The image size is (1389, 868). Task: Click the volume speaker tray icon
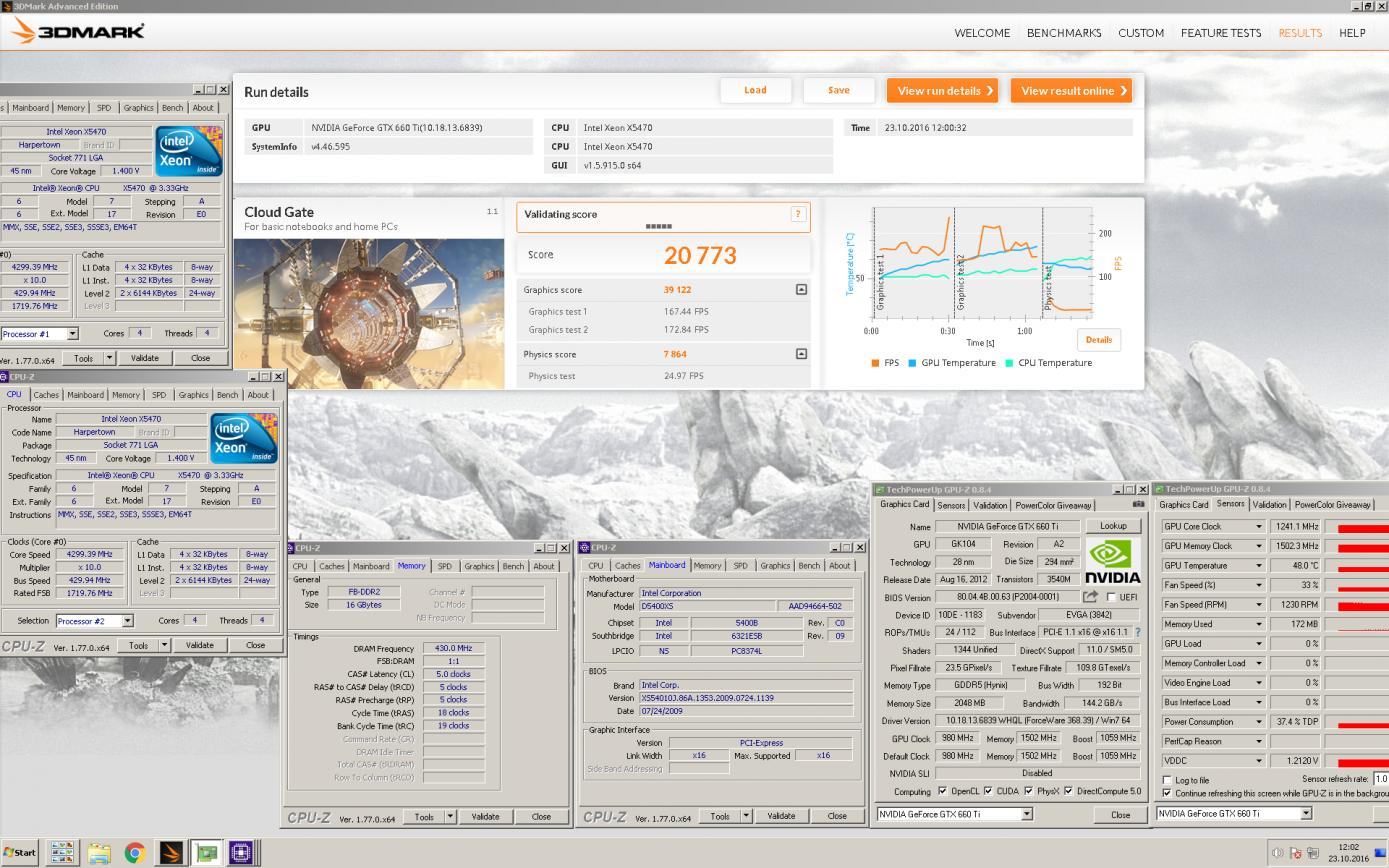[x=1277, y=853]
